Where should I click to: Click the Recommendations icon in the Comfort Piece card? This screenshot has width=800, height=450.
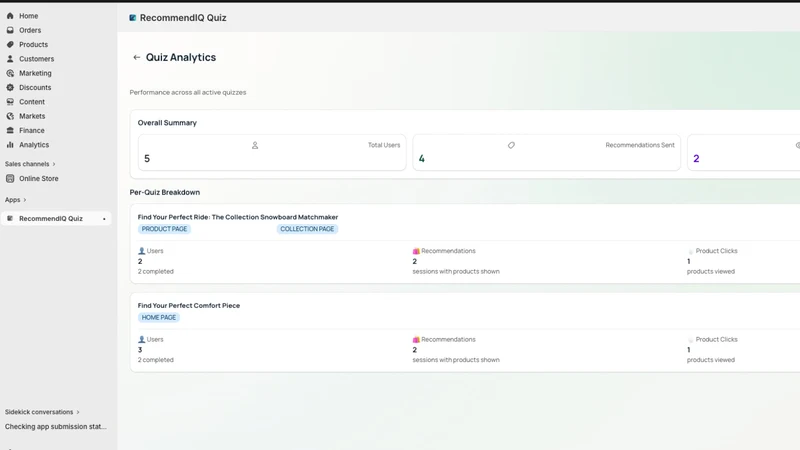pyautogui.click(x=416, y=339)
